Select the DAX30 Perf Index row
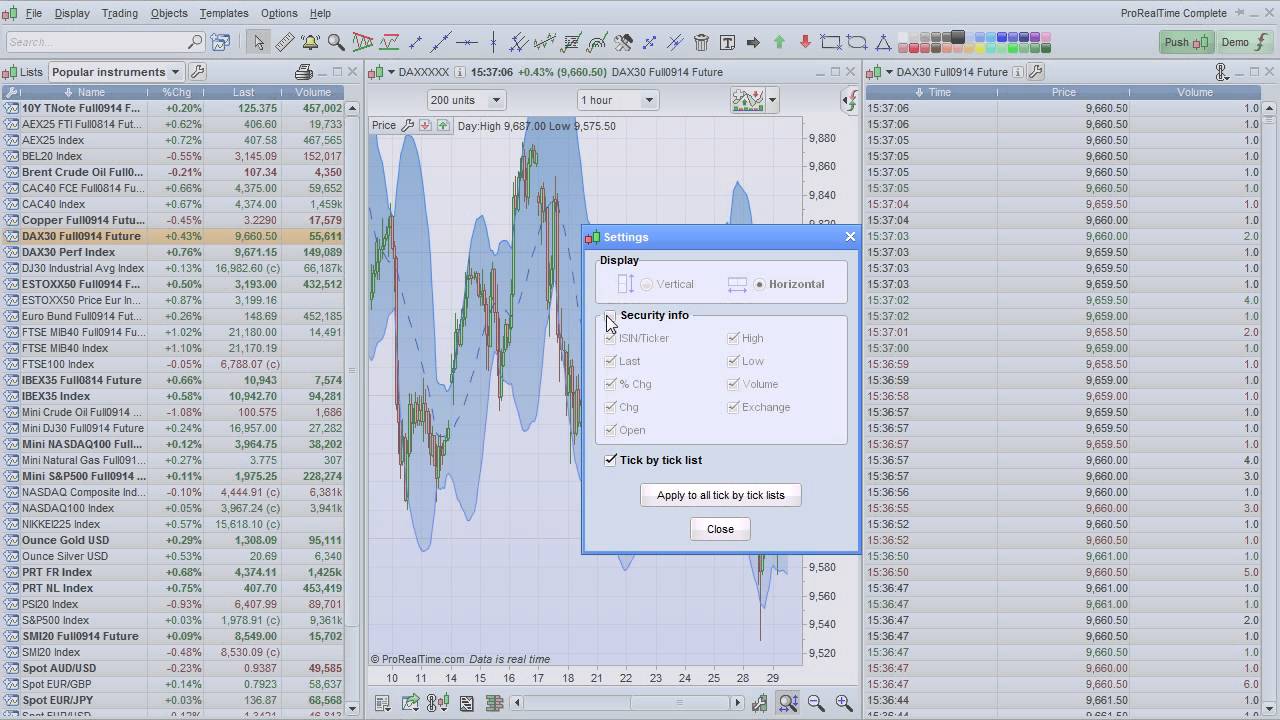The width and height of the screenshot is (1280, 720). (x=172, y=252)
